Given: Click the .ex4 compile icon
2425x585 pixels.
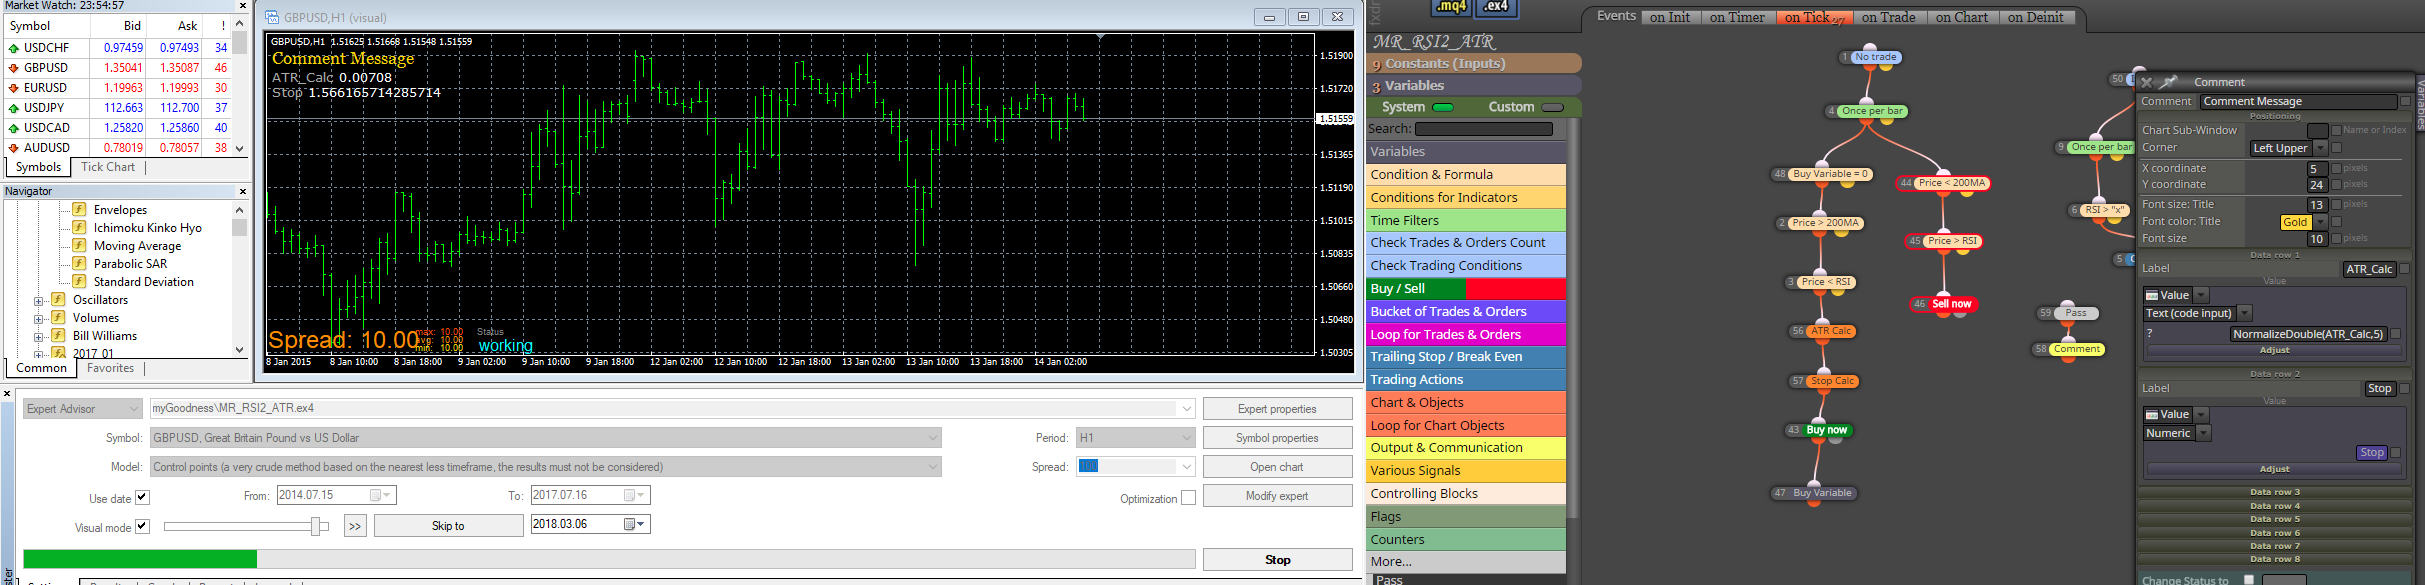Looking at the screenshot, I should 1495,7.
